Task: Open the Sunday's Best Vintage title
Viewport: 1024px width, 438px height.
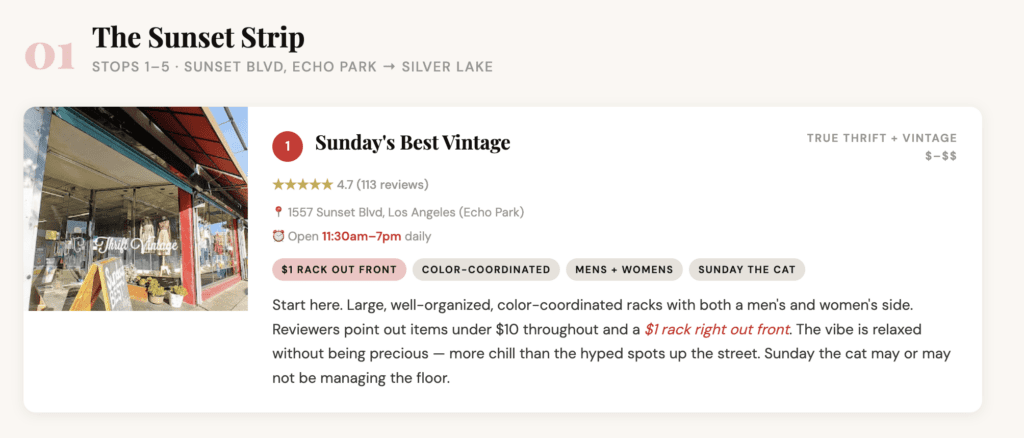Action: (412, 143)
